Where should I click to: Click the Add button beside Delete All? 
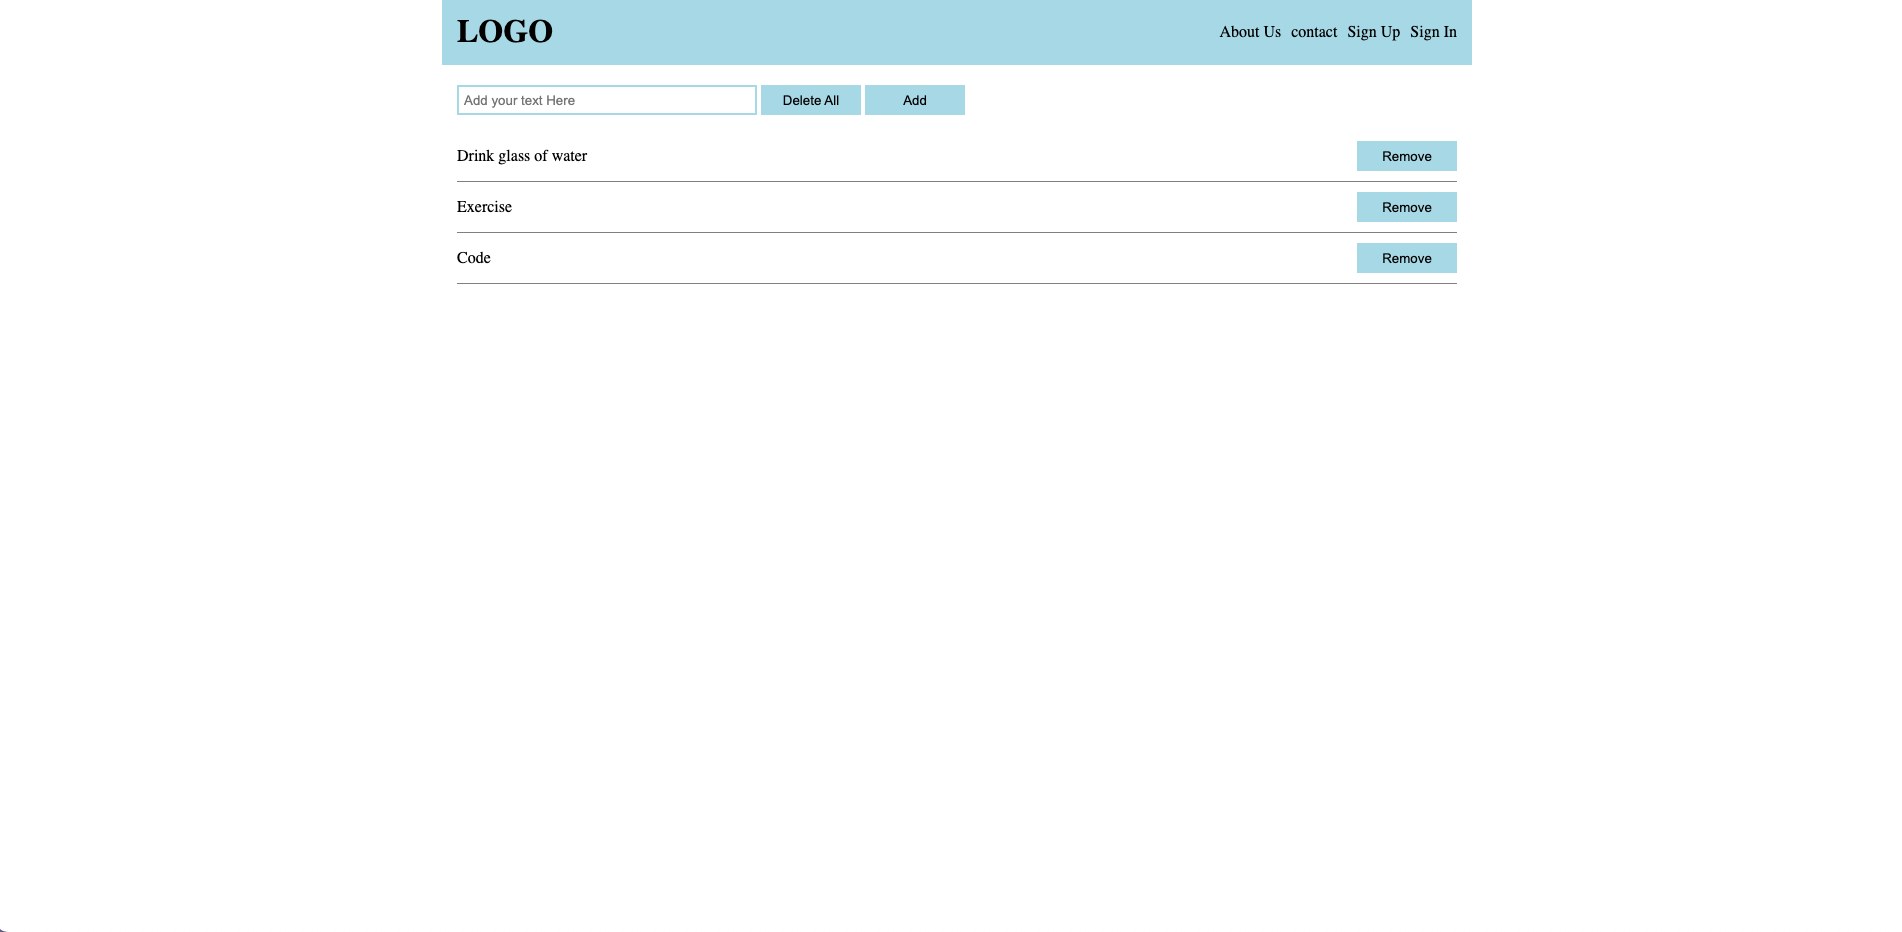[913, 99]
